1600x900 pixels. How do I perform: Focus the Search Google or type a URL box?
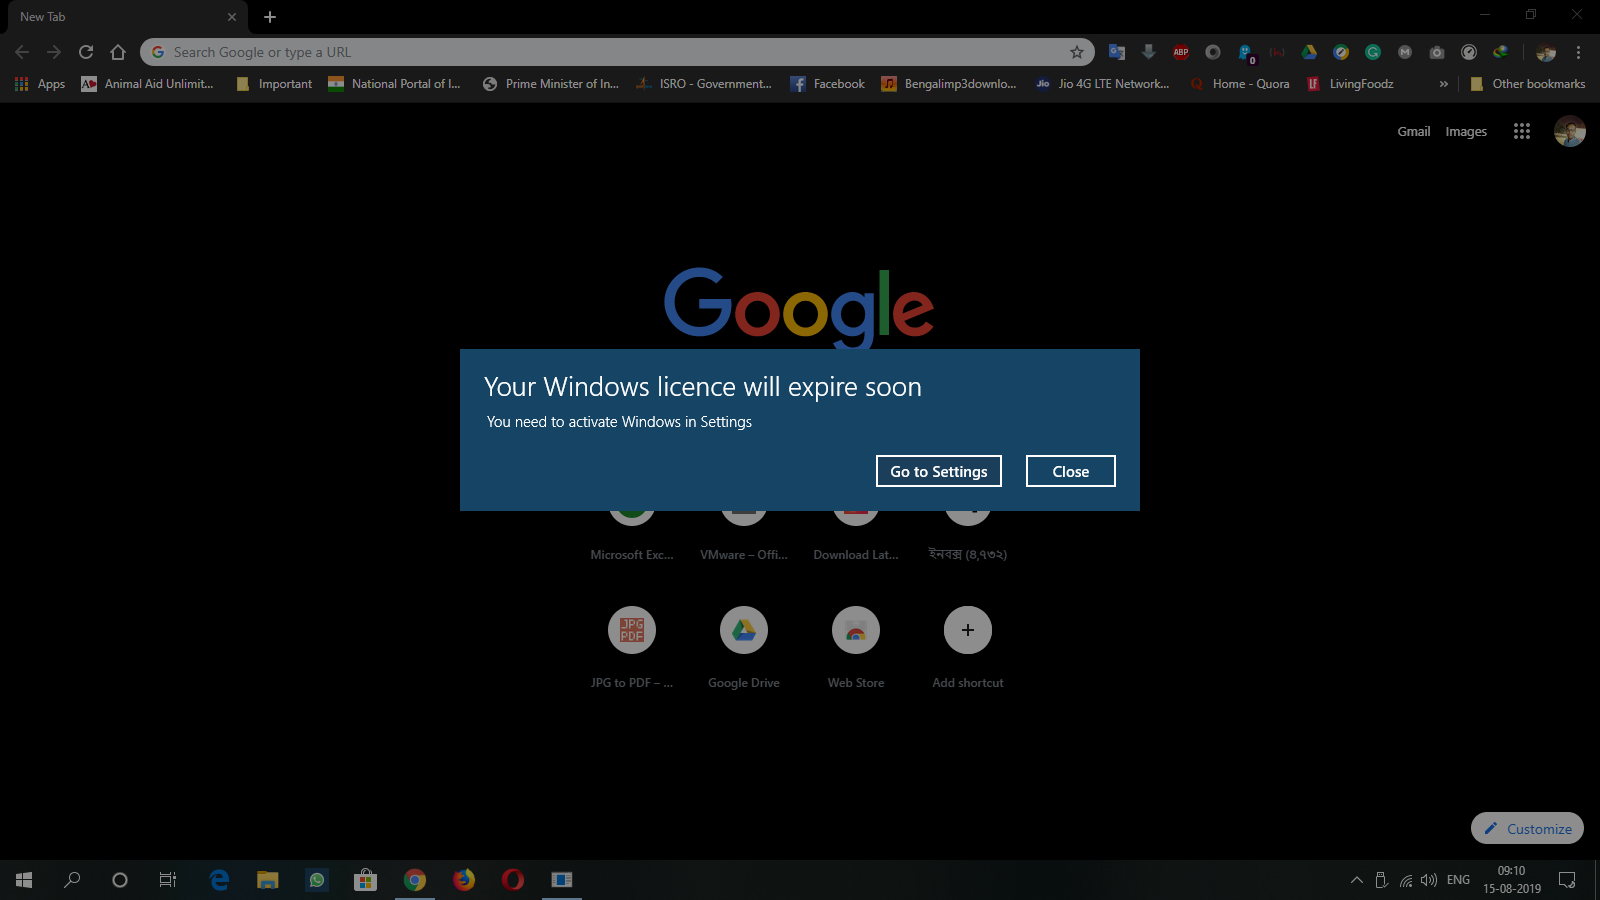pos(617,52)
